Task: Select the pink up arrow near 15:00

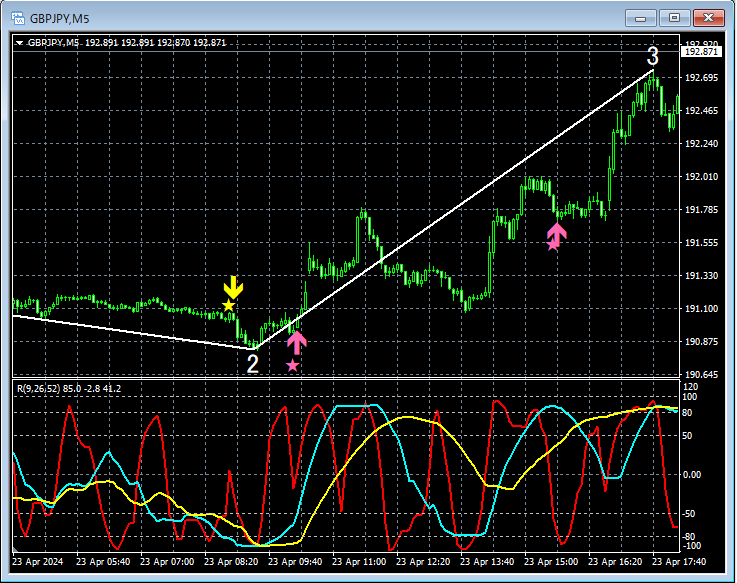Action: (557, 234)
